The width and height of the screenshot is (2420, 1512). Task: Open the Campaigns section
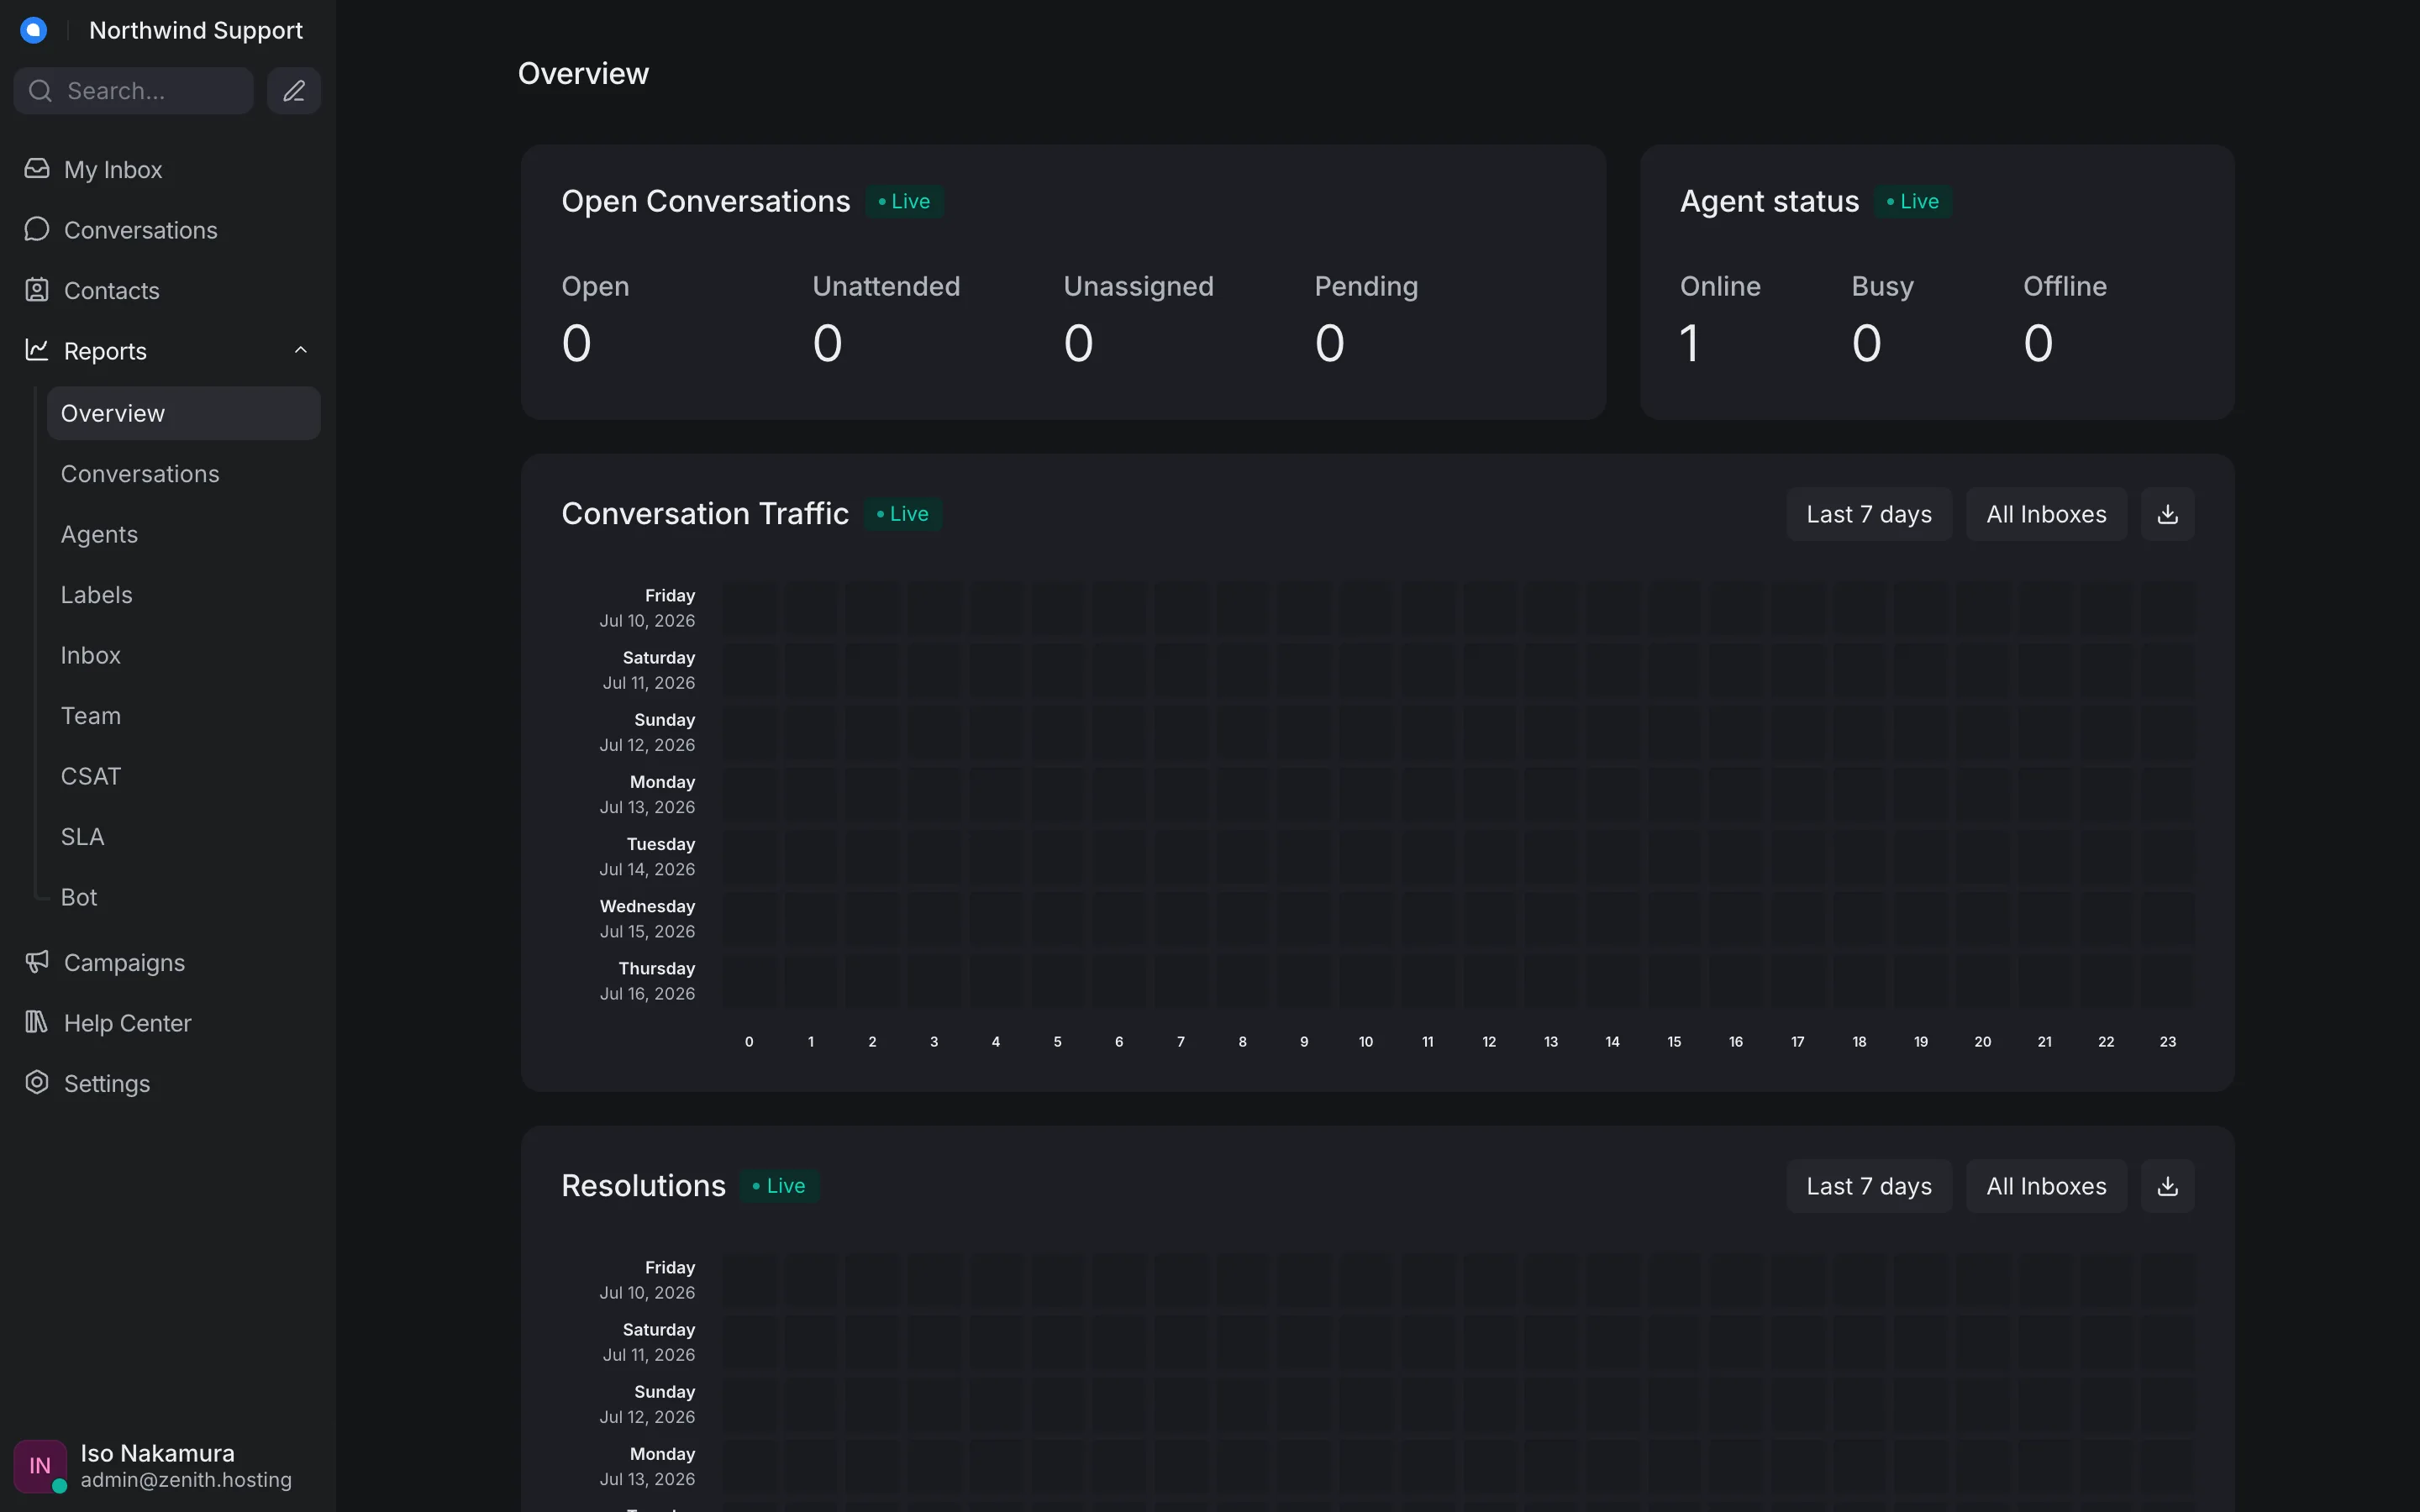[x=168, y=963]
